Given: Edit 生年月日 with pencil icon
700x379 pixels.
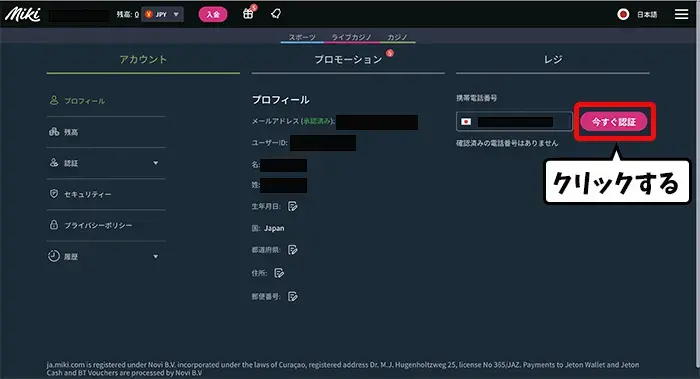Looking at the screenshot, I should [293, 206].
